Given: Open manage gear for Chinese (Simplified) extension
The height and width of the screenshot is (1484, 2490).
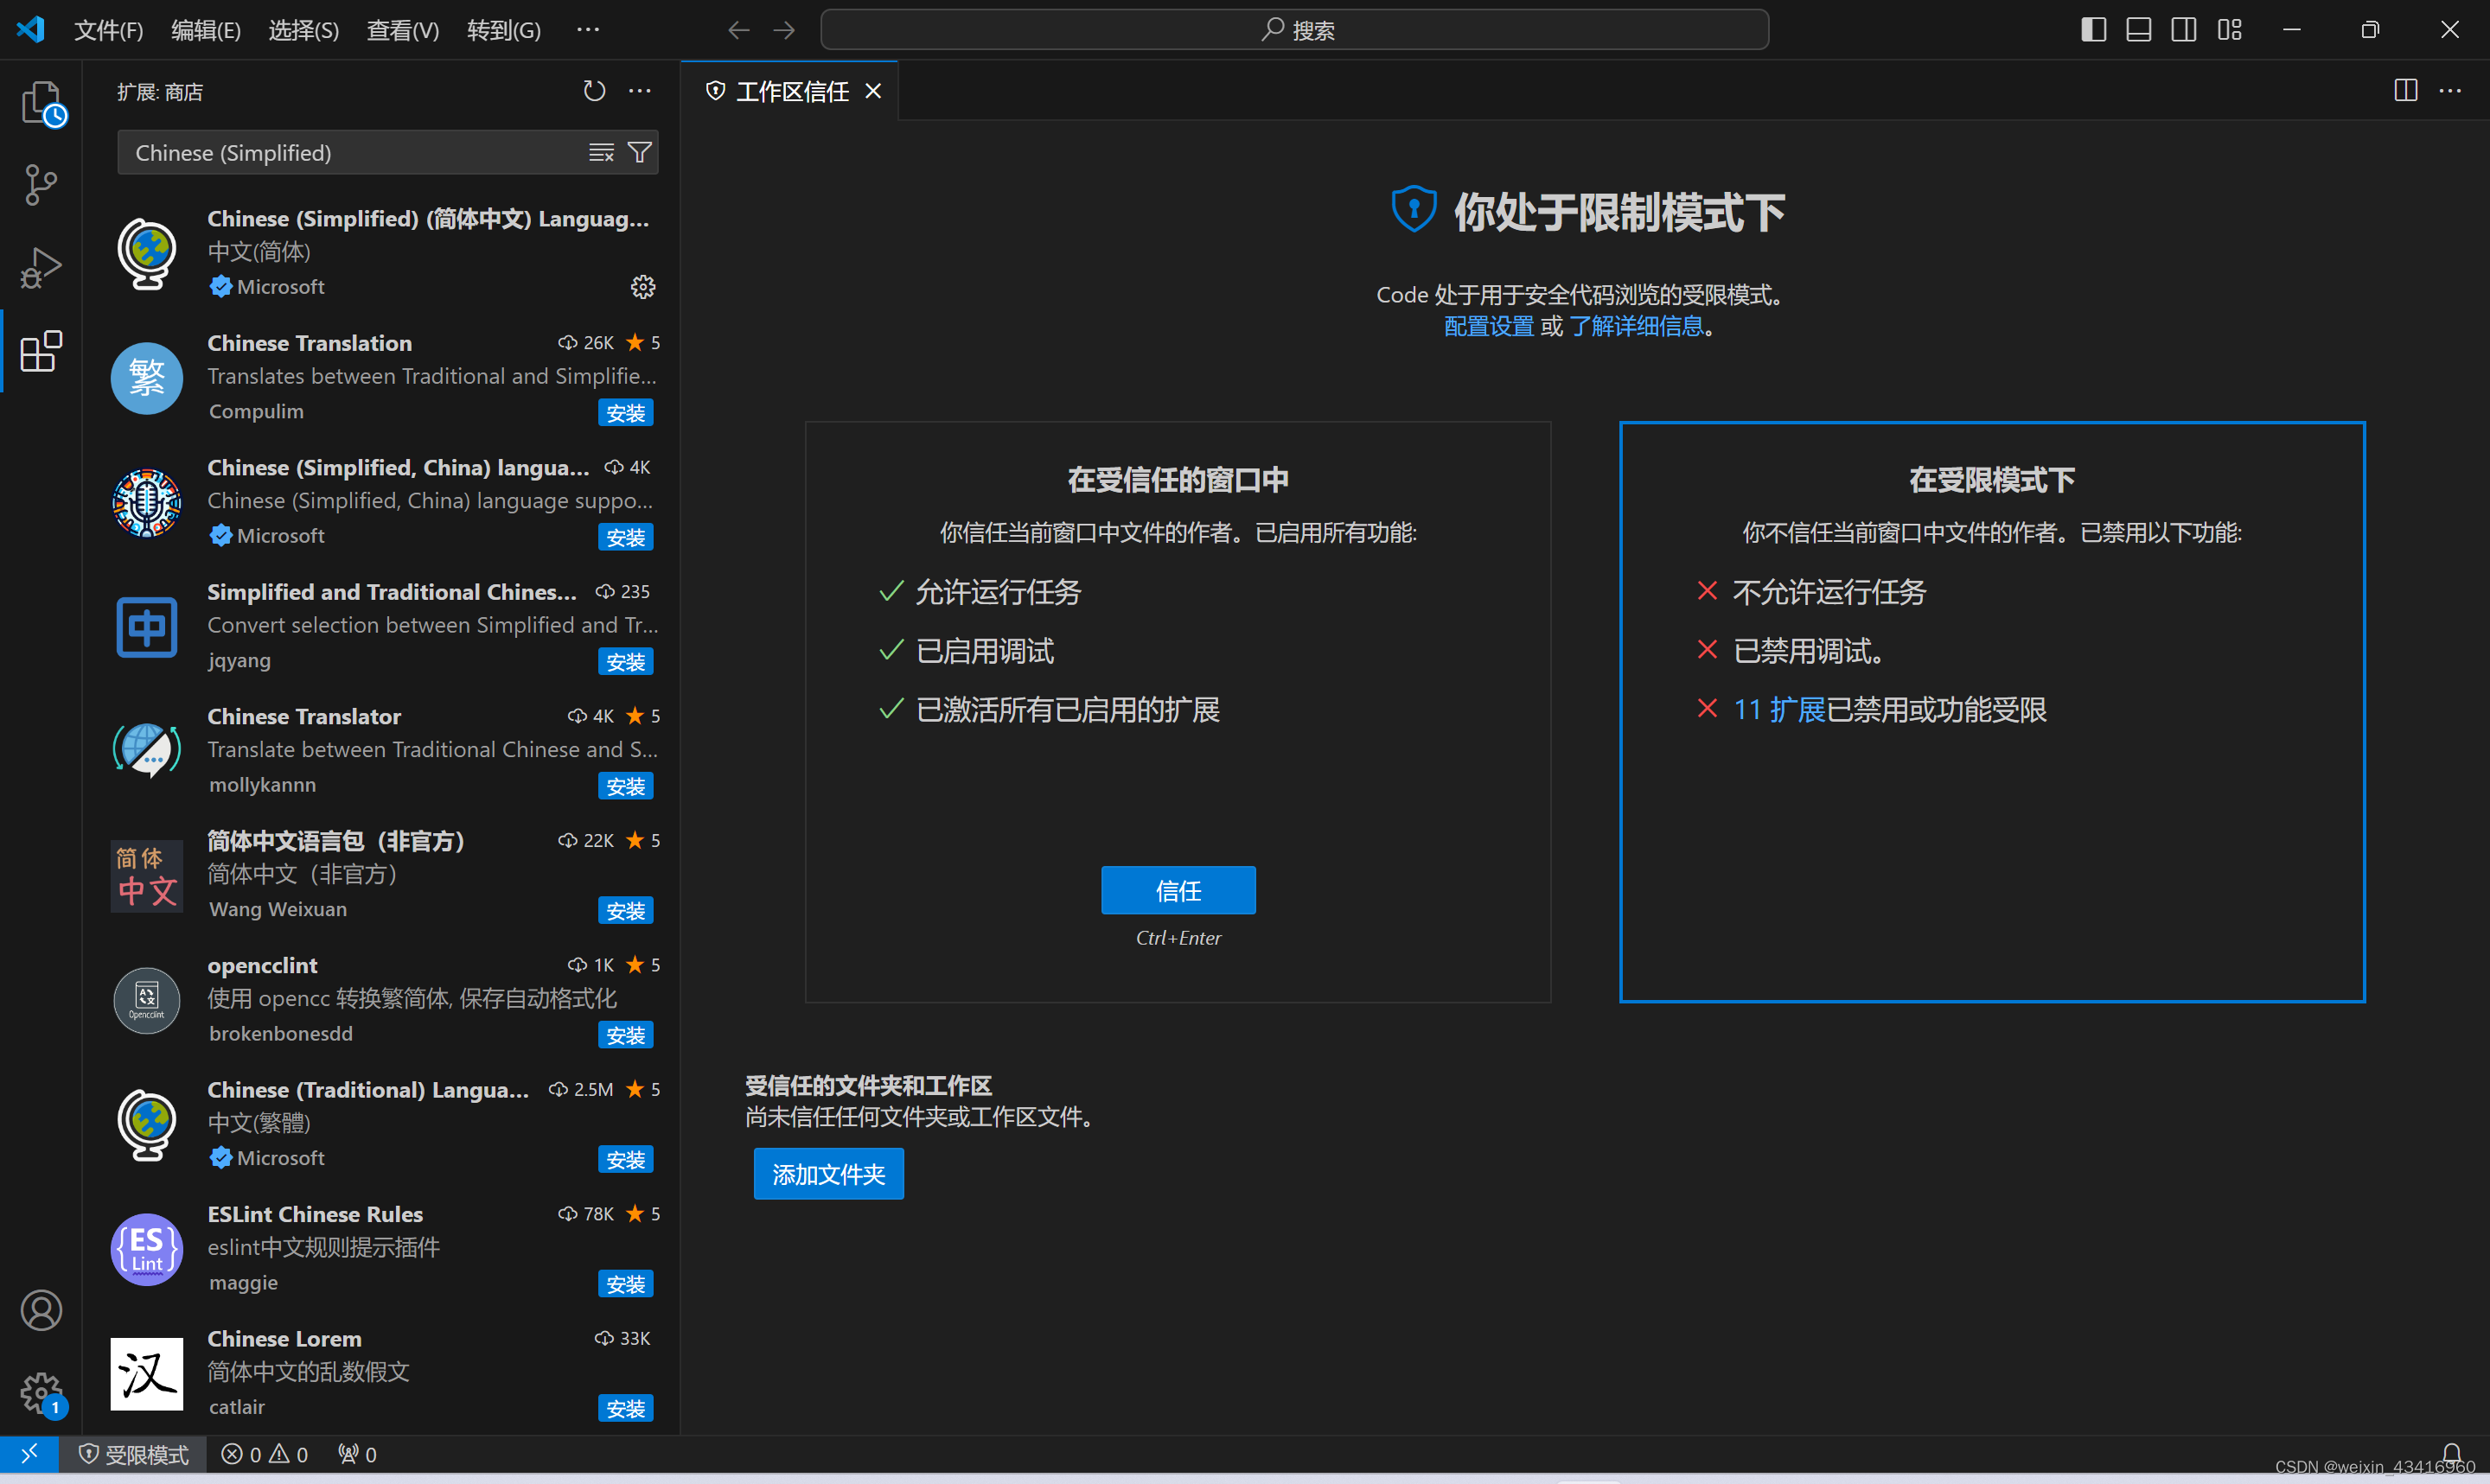Looking at the screenshot, I should (x=643, y=287).
